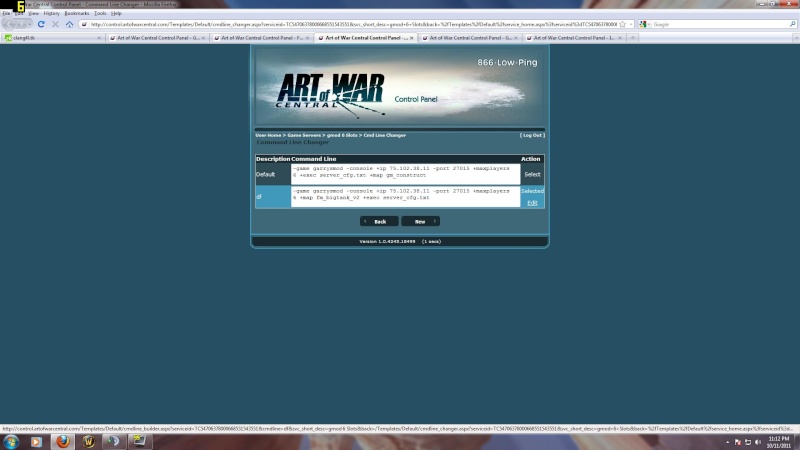Switch to the last Art of War tab
Viewport: 800px width, 450px height.
pyautogui.click(x=574, y=37)
